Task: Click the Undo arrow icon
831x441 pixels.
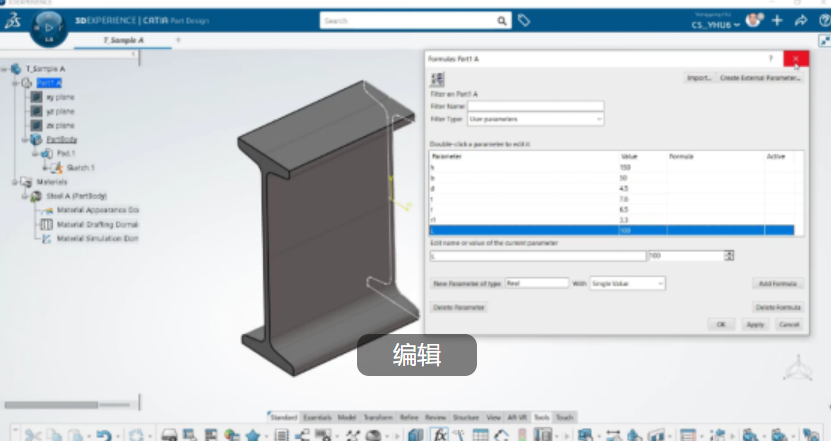Action: [103, 436]
